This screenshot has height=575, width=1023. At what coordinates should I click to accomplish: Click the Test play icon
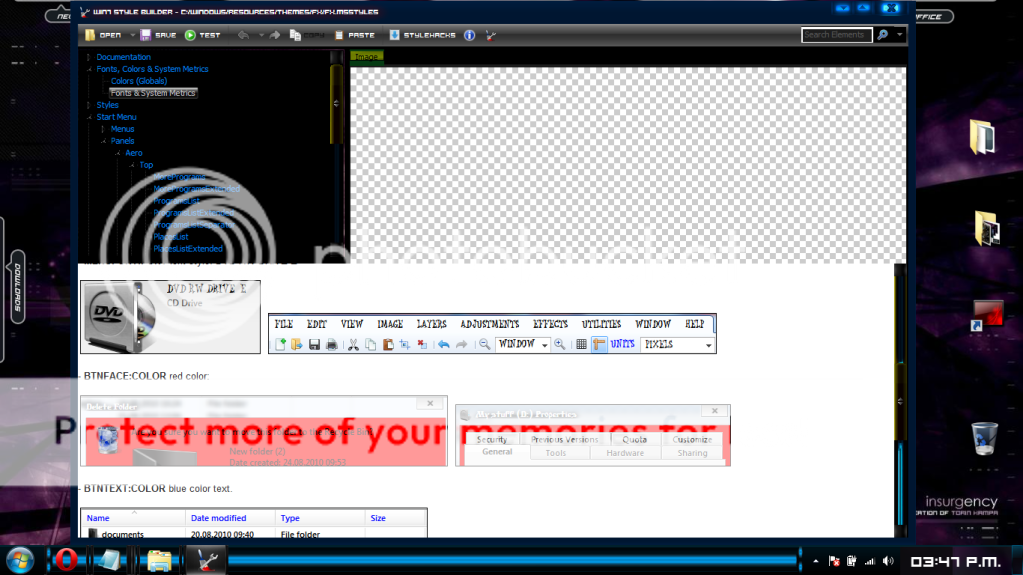190,35
